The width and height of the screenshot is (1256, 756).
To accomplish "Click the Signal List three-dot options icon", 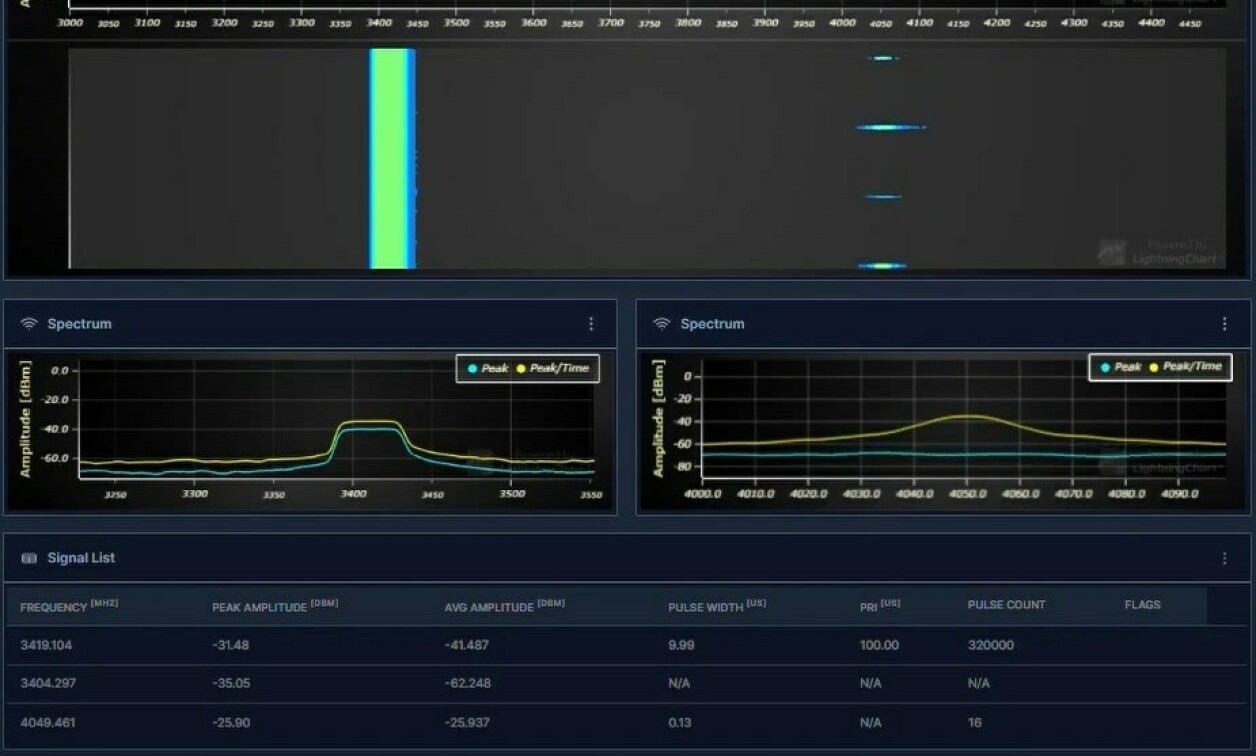I will (x=1224, y=558).
